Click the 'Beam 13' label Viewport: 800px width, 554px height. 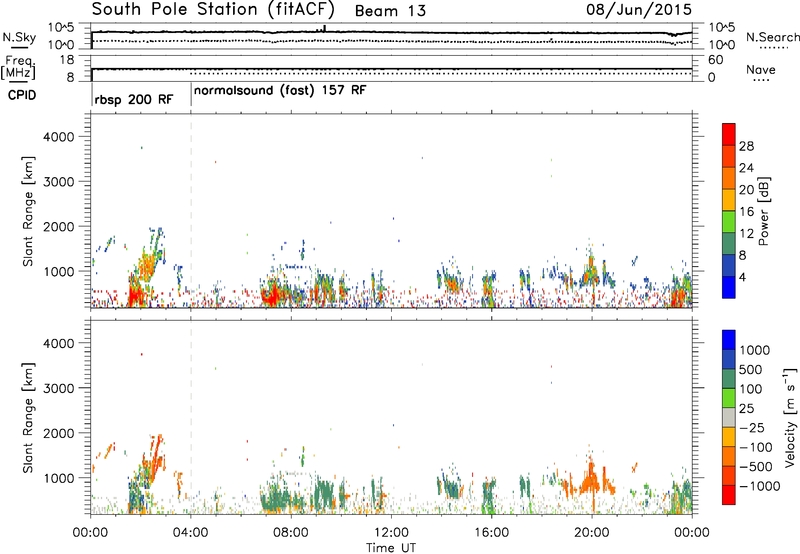[390, 11]
